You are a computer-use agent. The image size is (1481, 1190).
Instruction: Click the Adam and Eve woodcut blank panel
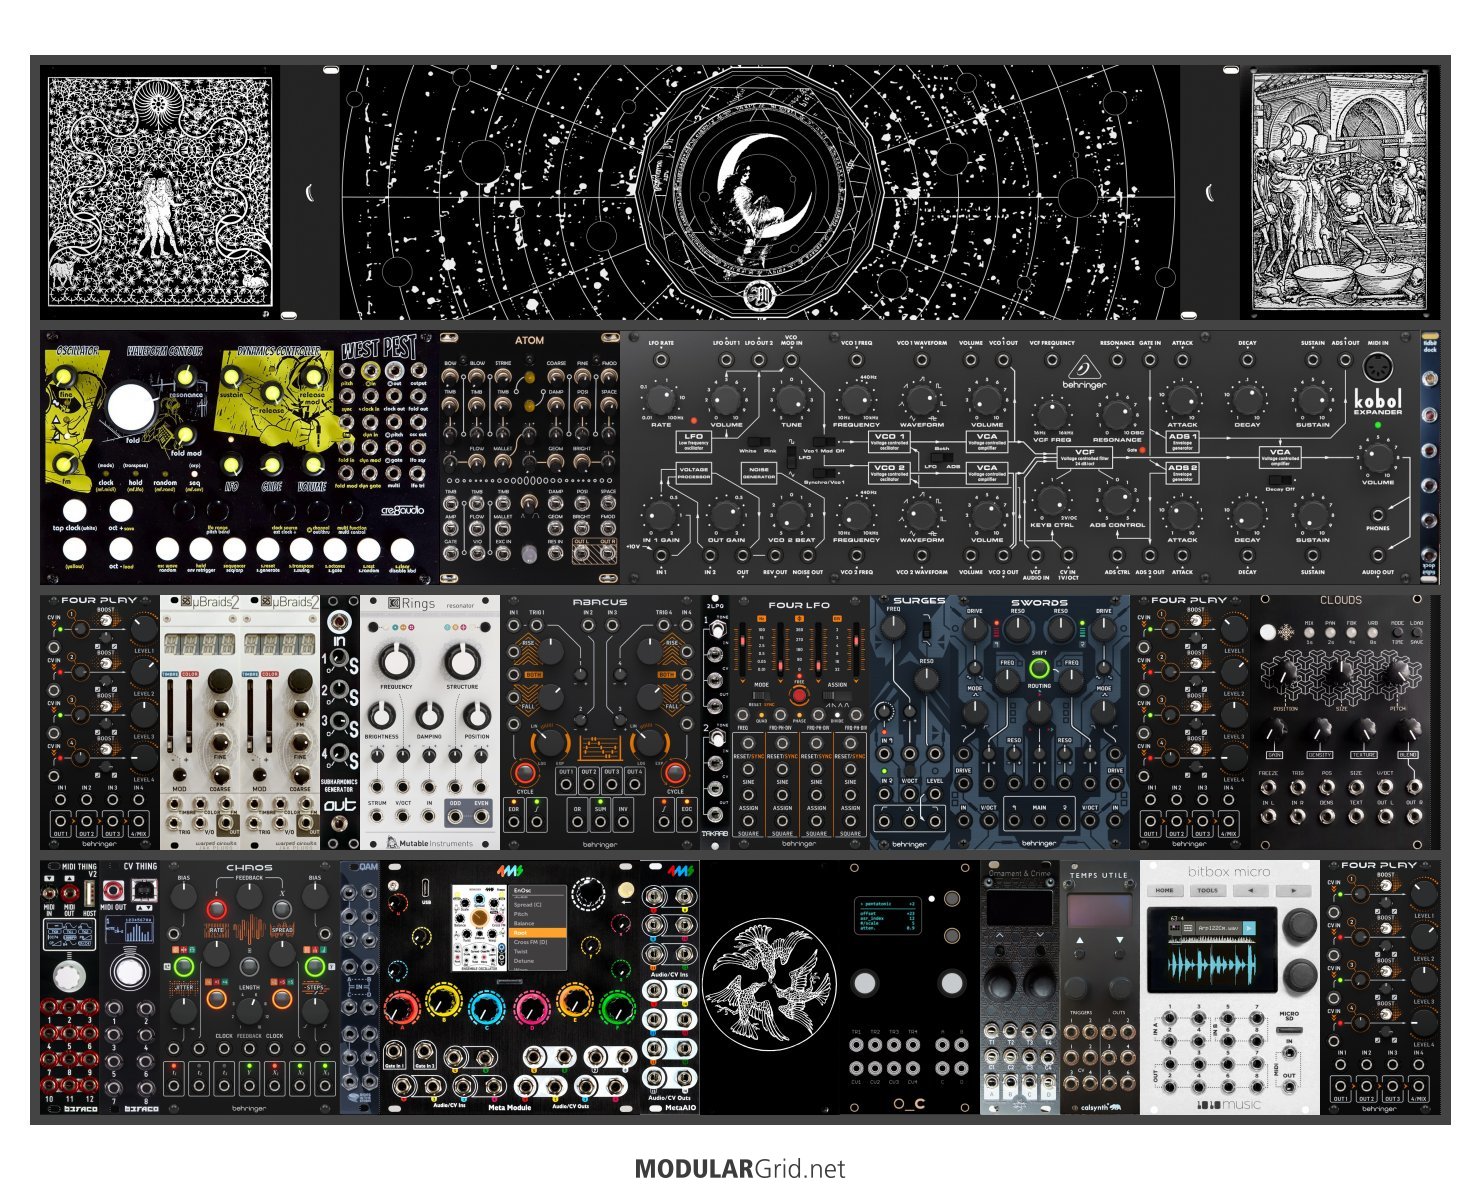160,190
